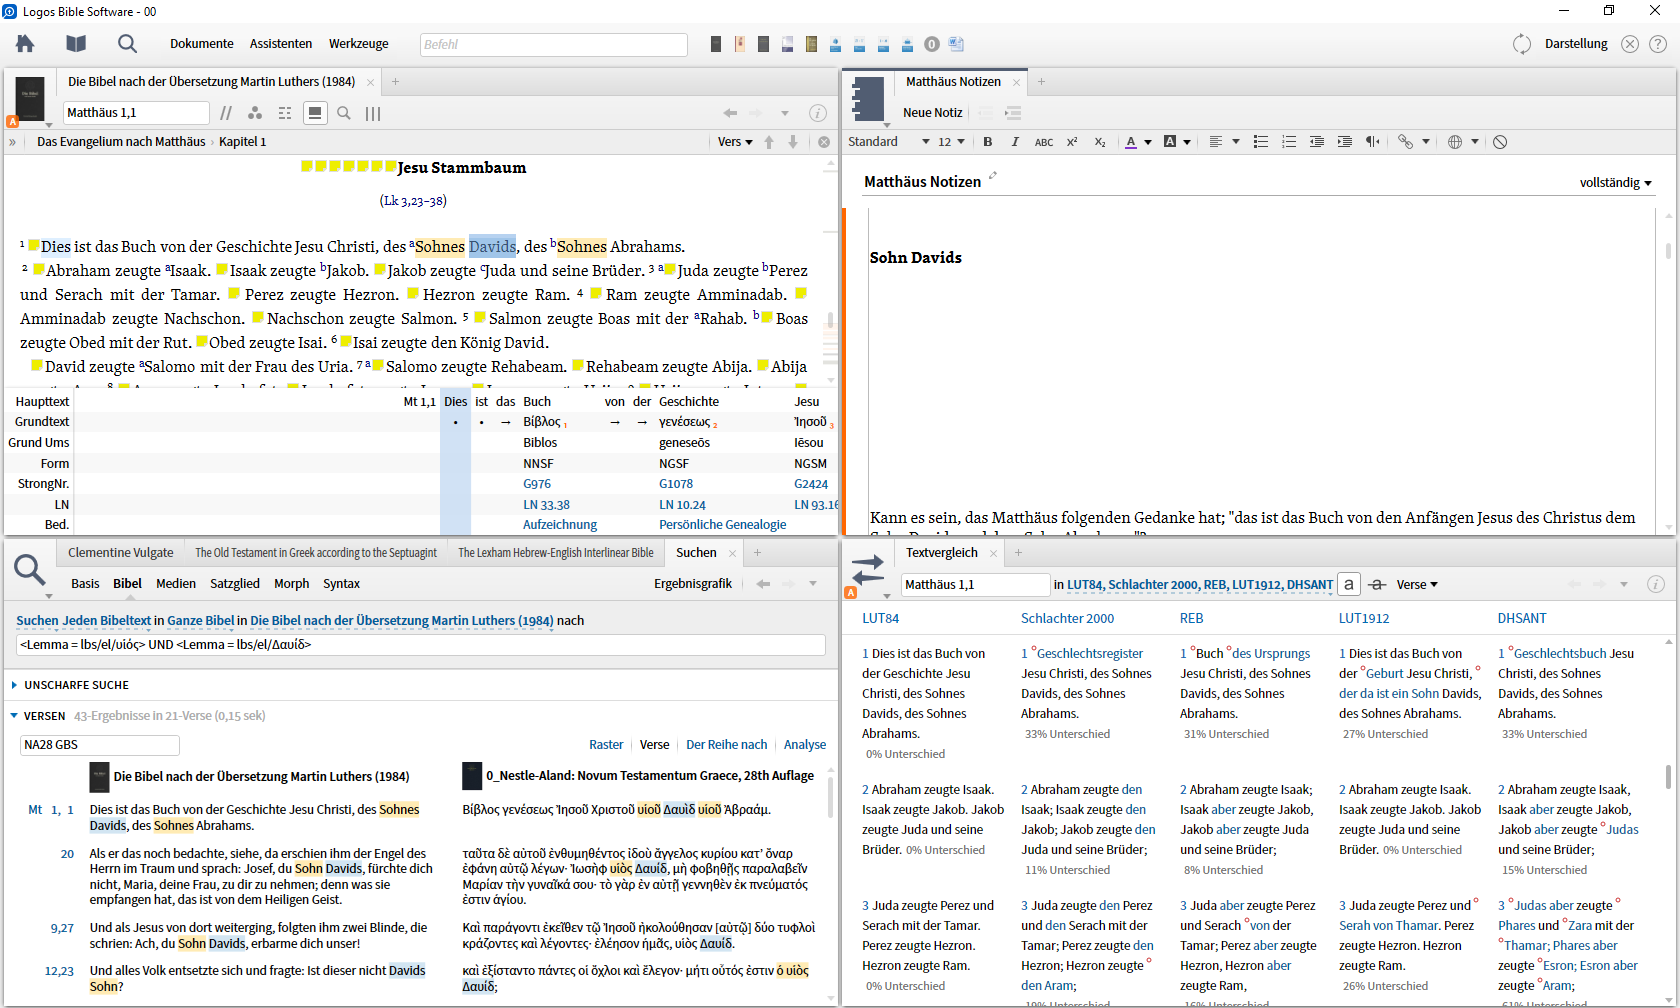The image size is (1680, 1008).
Task: Select the Morph search type
Action: [x=291, y=584]
